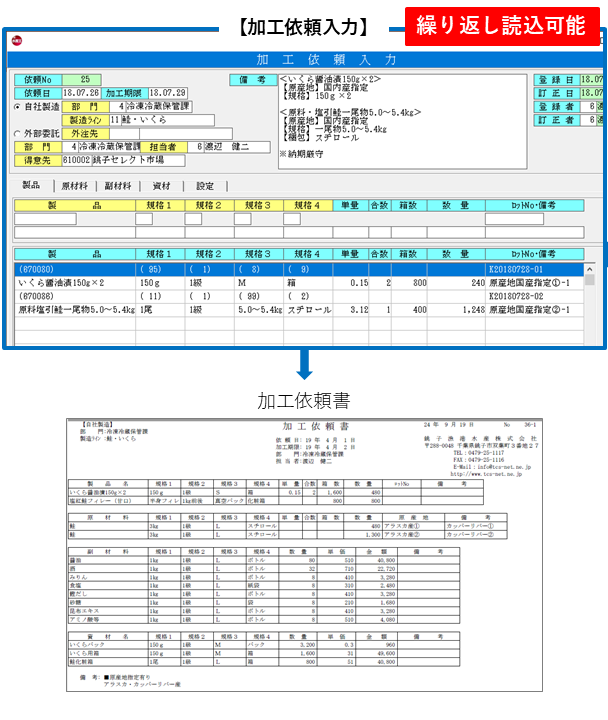This screenshot has height=720, width=608.
Task: Click the empty 製品 code entry box
Action: pyautogui.click(x=45, y=219)
